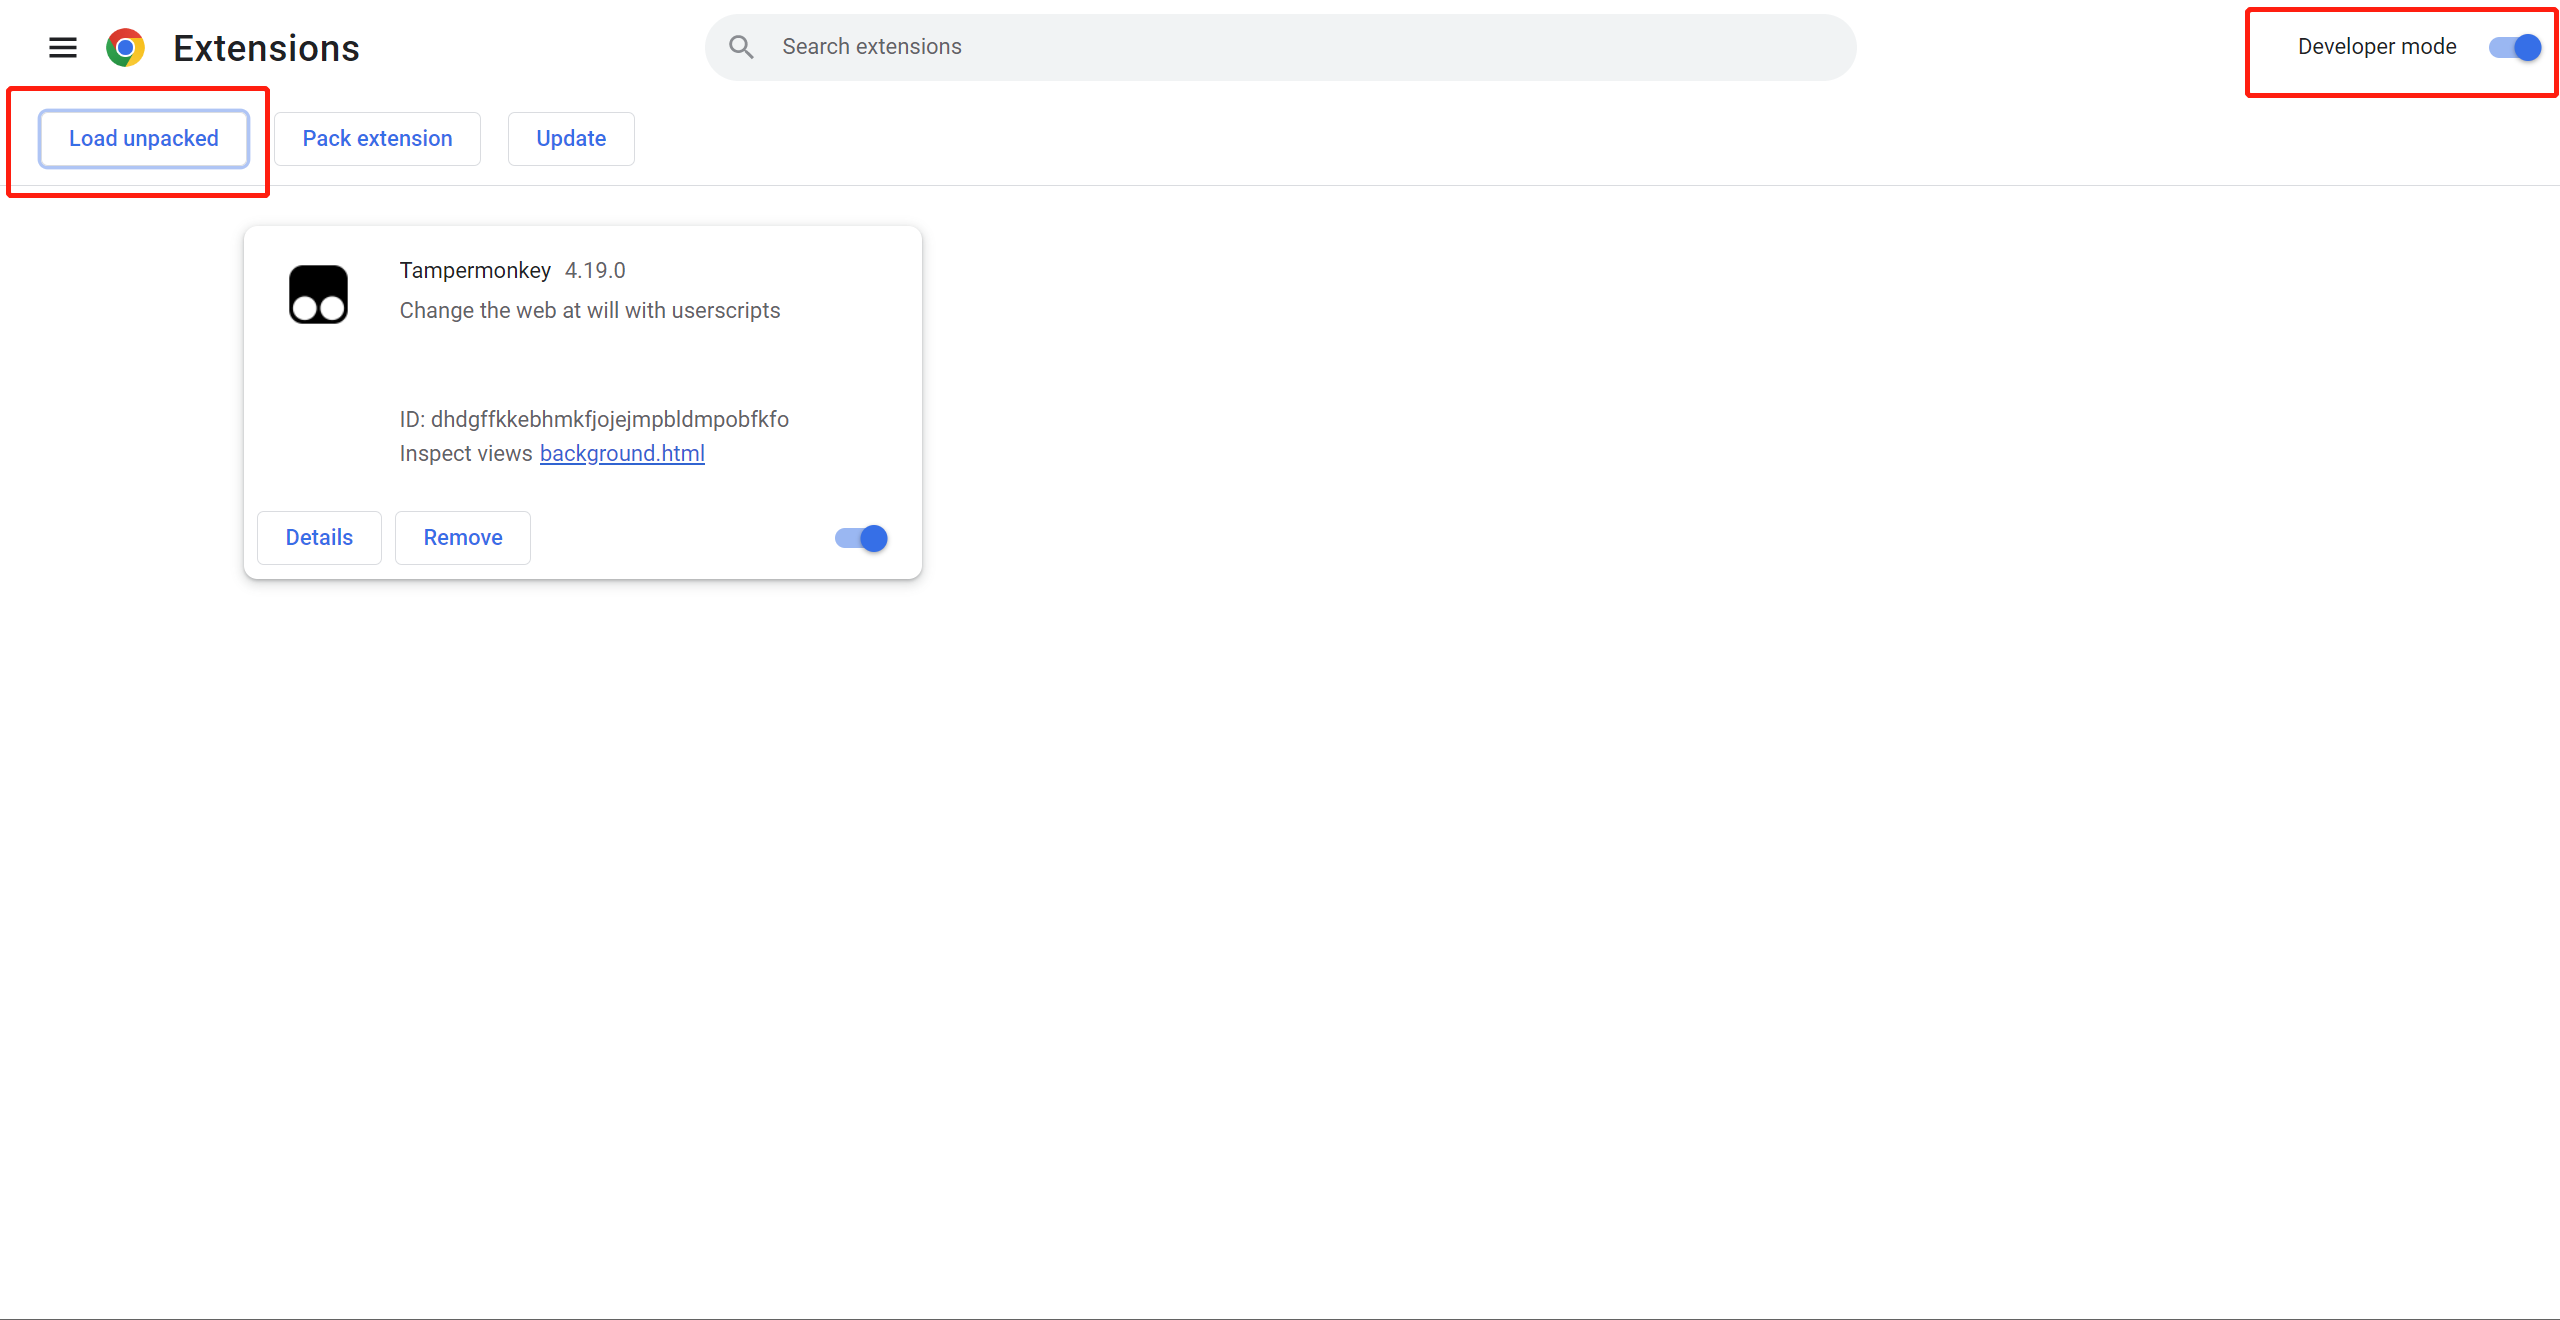Image resolution: width=2560 pixels, height=1320 pixels.
Task: Open the hamburger main menu
Action: [63, 47]
